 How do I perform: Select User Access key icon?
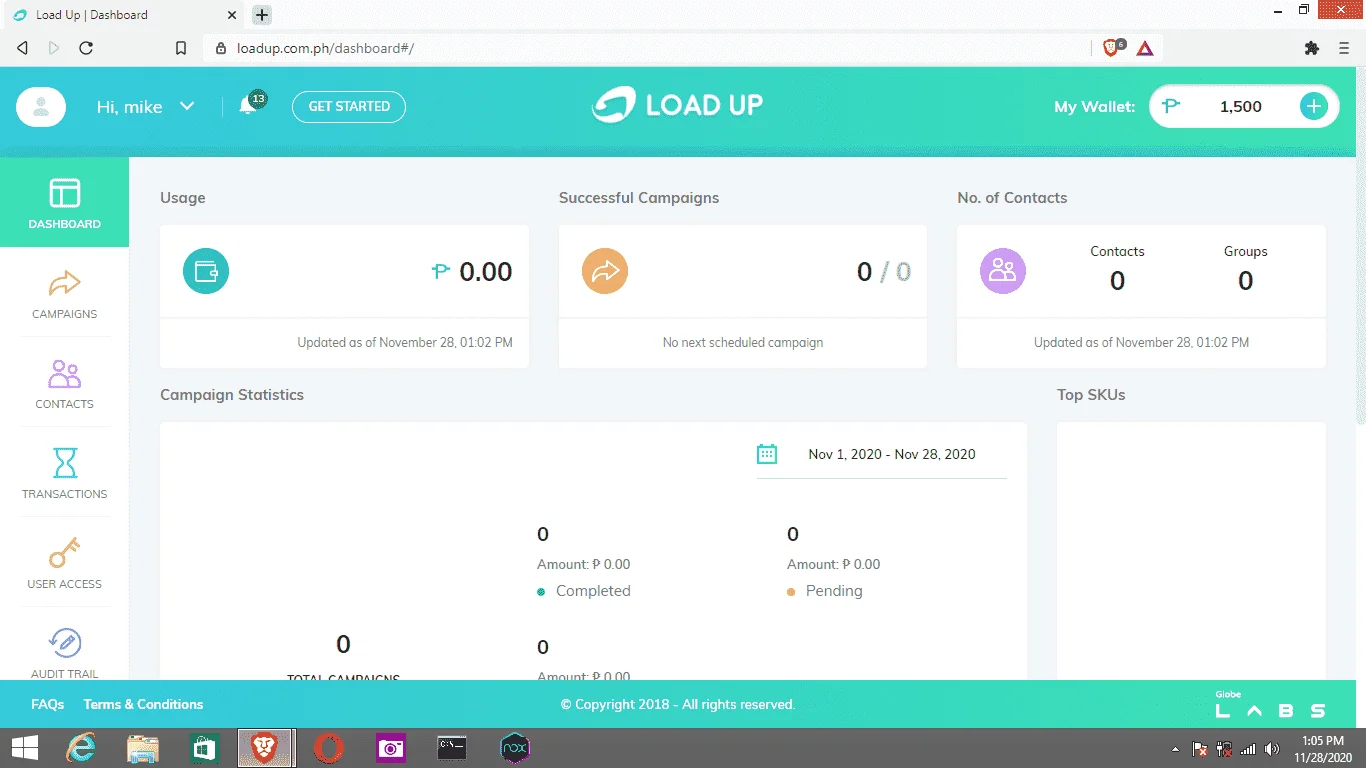[x=65, y=553]
